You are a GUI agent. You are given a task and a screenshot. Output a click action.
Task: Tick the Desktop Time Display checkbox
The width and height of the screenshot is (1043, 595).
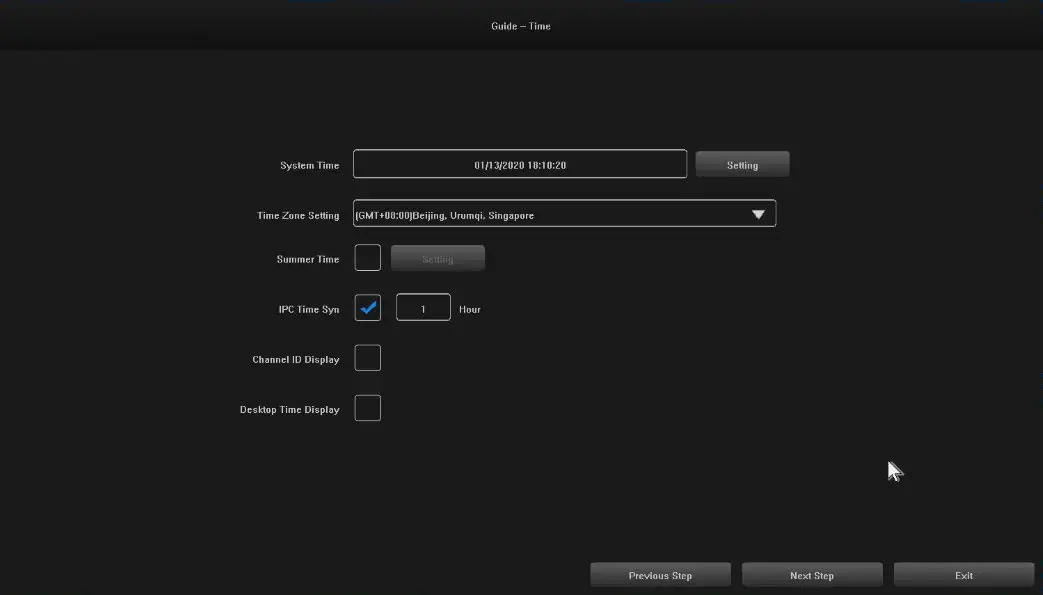(x=368, y=408)
